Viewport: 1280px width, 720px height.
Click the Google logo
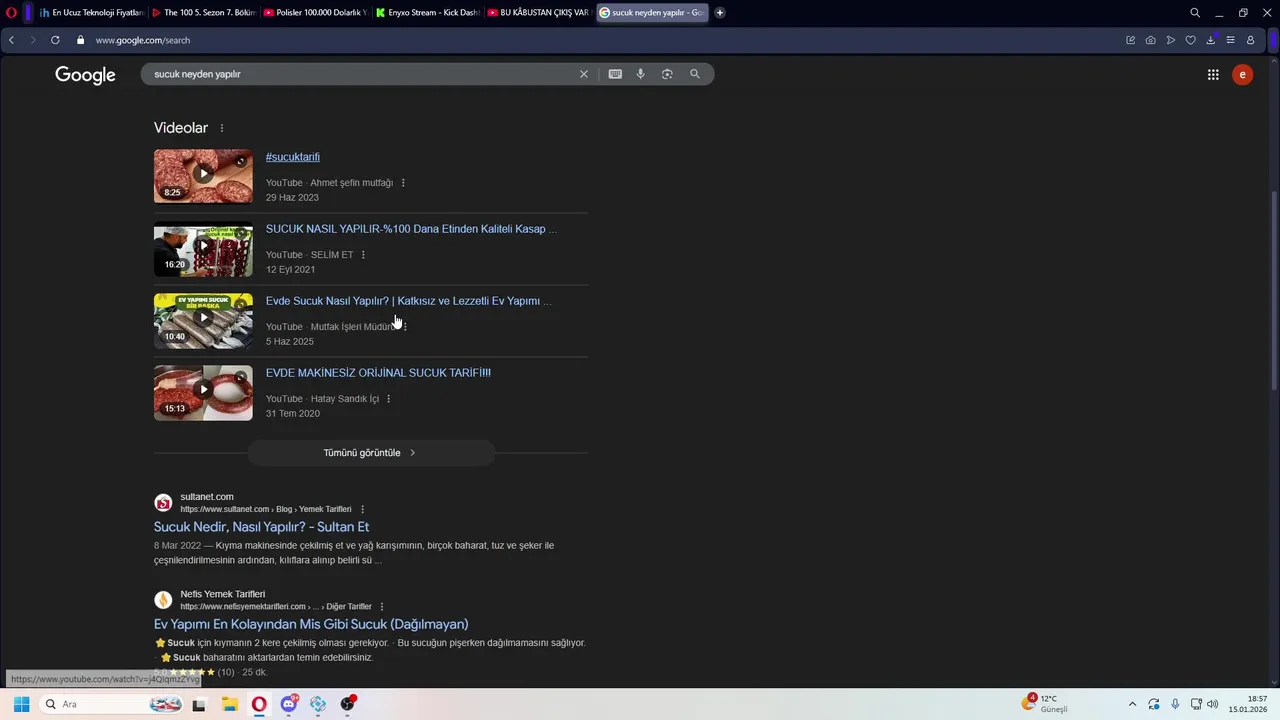tap(85, 75)
